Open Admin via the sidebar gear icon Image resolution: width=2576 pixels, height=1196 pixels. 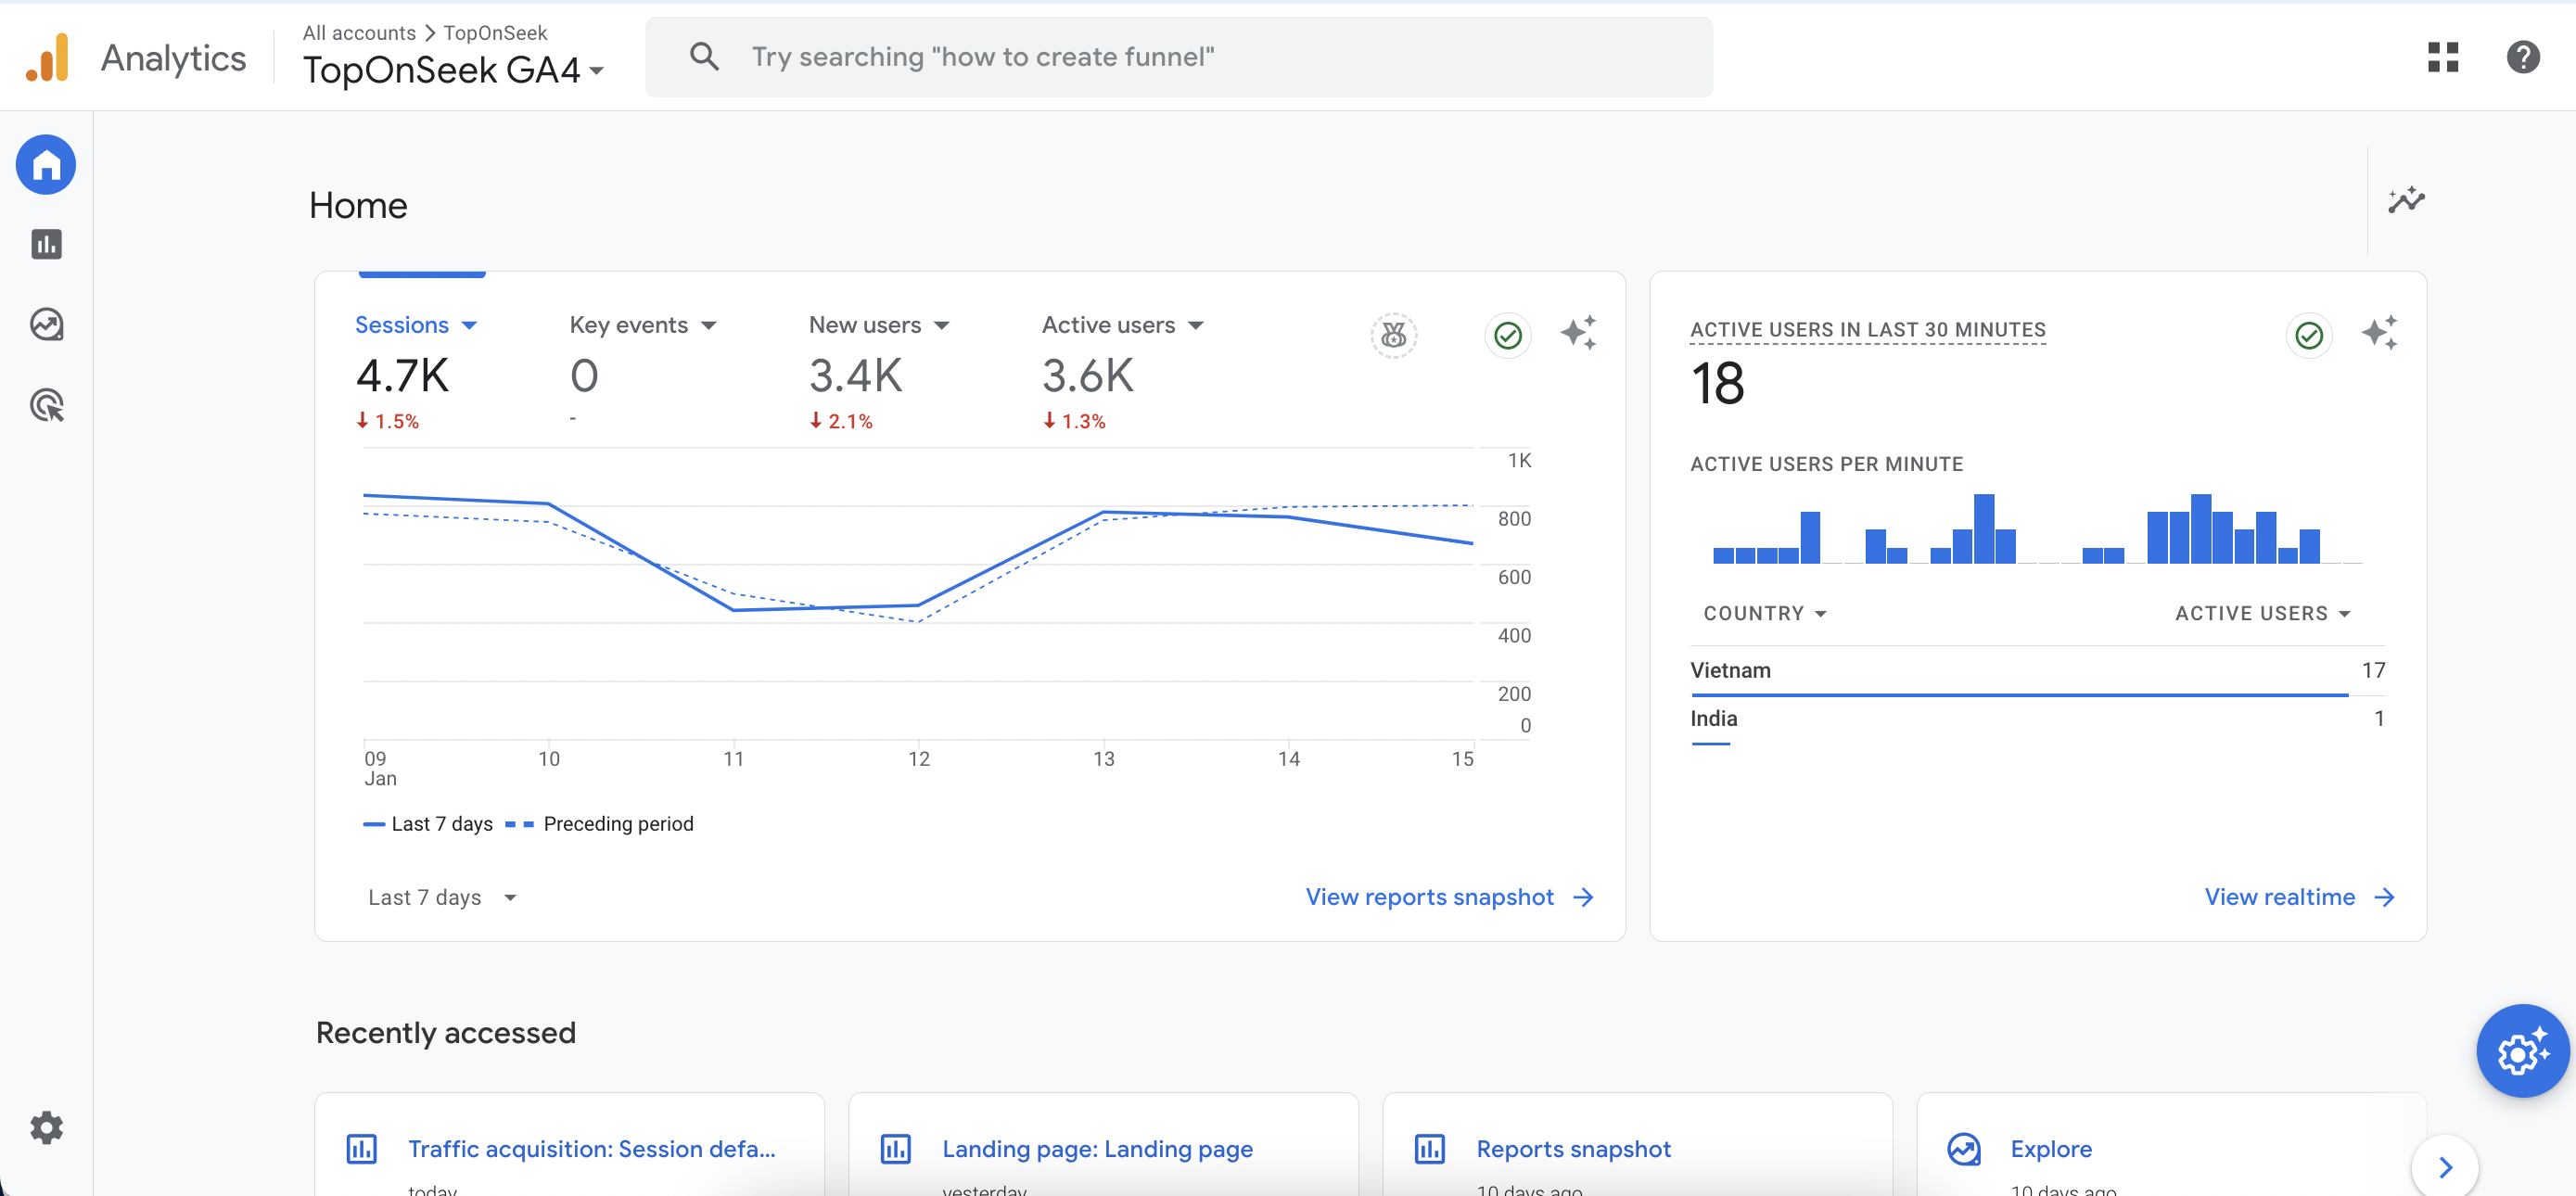pyautogui.click(x=46, y=1127)
